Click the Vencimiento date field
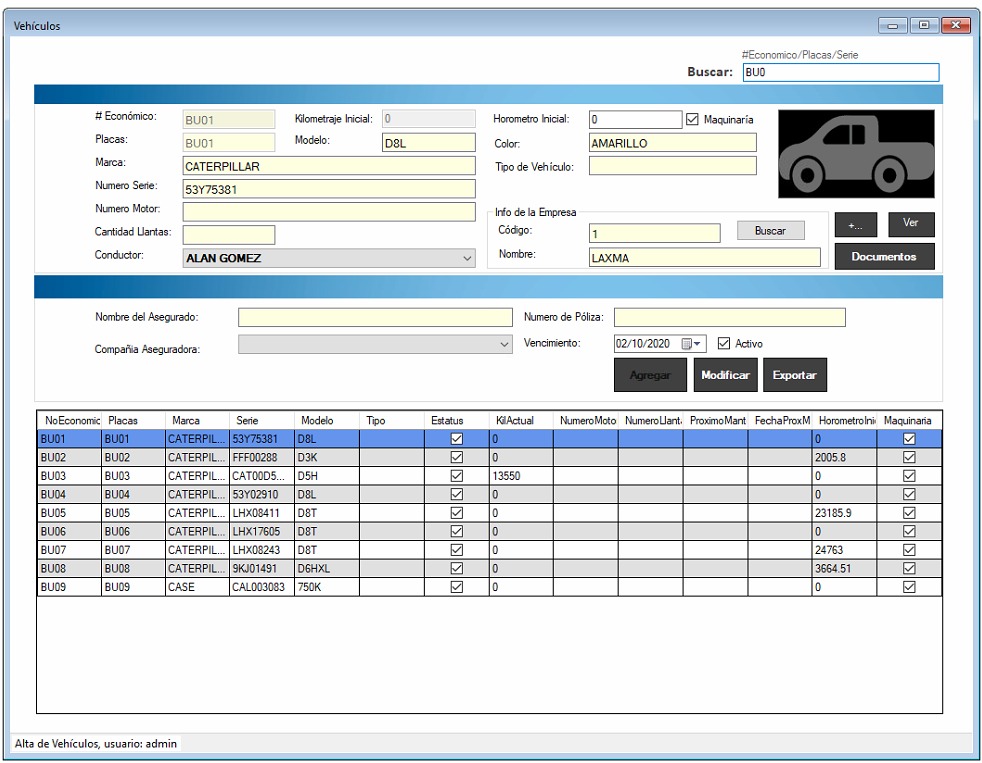982x763 pixels. tap(660, 343)
